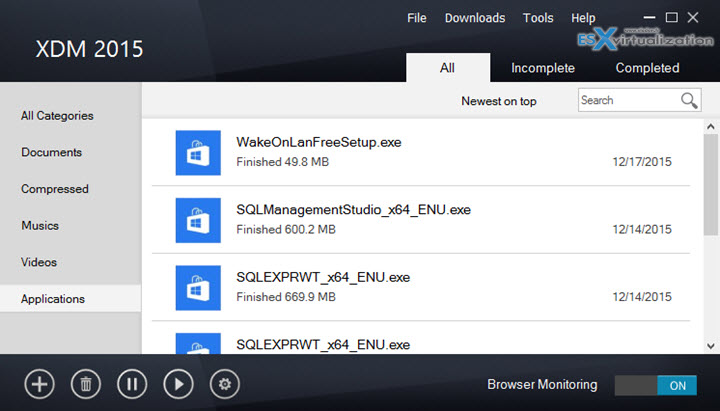Select the SQLManagementStudio_x64_ENU.exe file name
Screen dimensions: 720x411
354,210
